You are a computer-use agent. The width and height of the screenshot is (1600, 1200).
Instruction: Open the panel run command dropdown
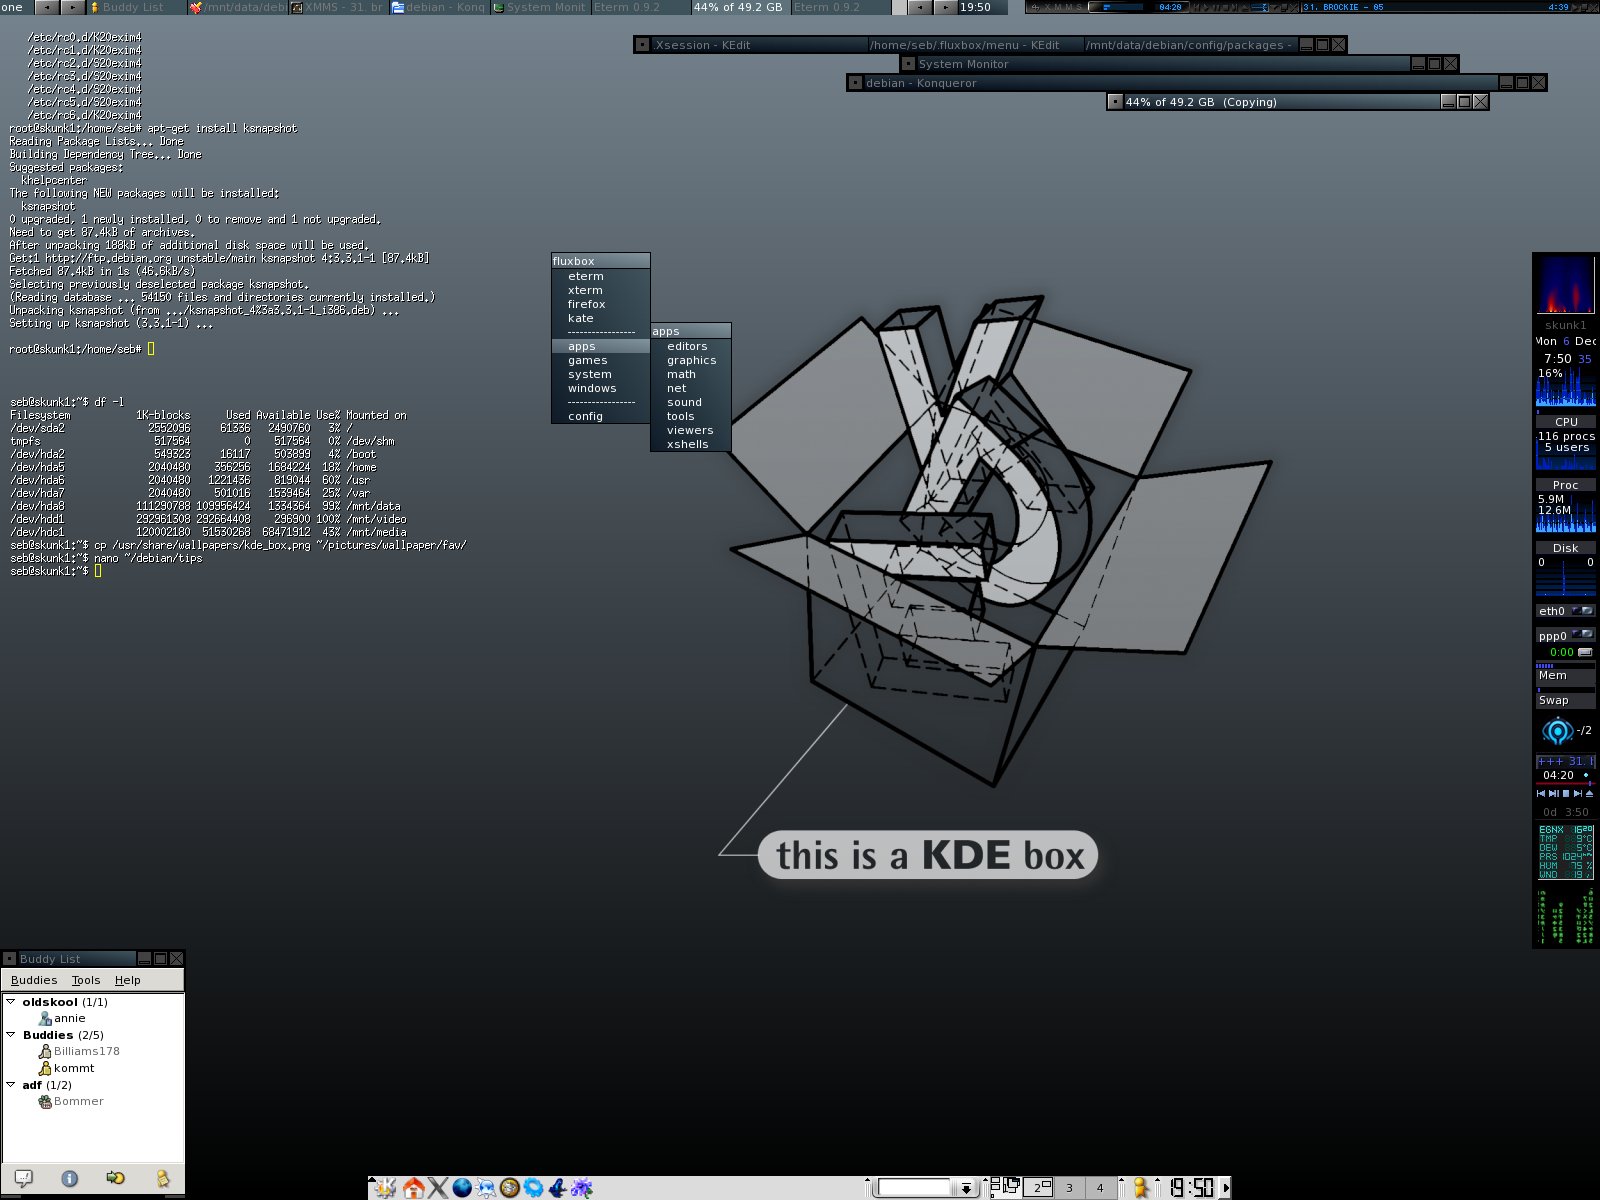966,1188
